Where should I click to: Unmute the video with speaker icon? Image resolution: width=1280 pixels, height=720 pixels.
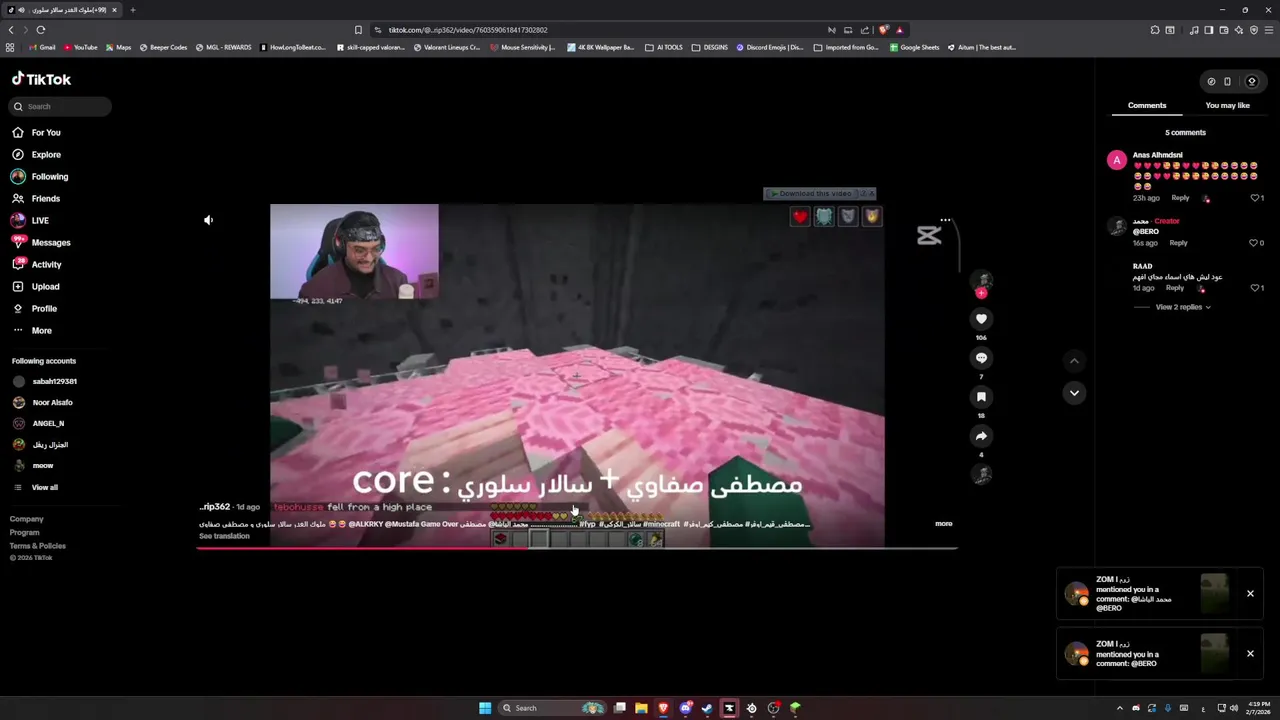click(208, 220)
